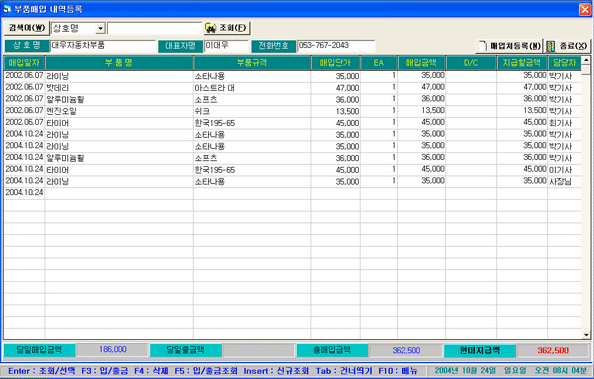The width and height of the screenshot is (594, 379).
Task: Click the phone number field 053-767-2043
Action: (x=336, y=46)
